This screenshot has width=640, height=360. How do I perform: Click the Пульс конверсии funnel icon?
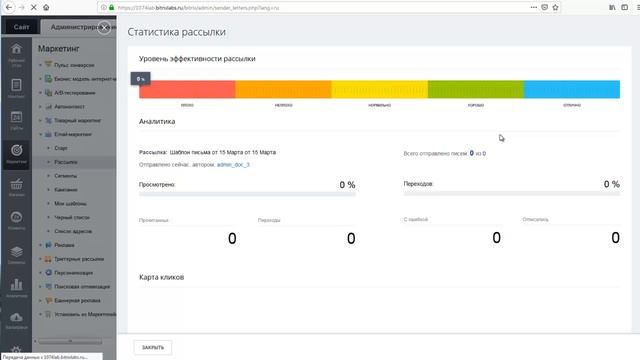pyautogui.click(x=49, y=64)
